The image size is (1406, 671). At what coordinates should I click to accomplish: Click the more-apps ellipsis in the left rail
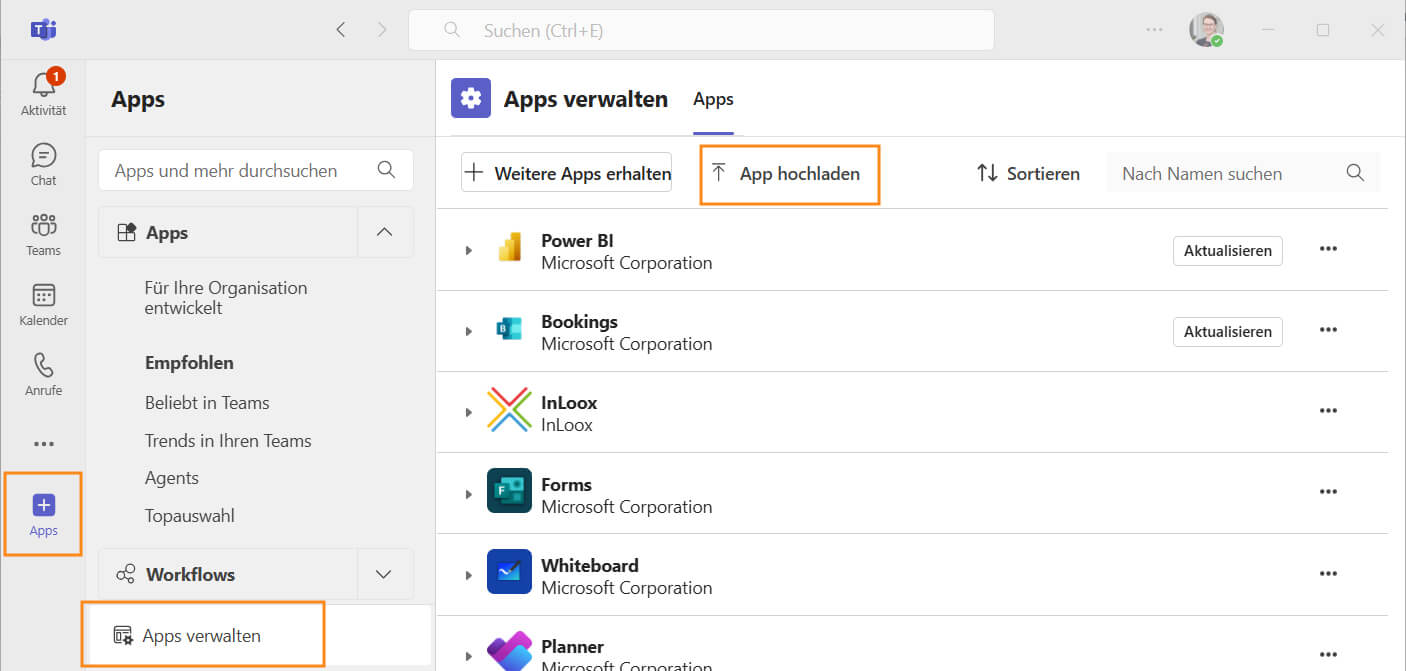[x=43, y=443]
